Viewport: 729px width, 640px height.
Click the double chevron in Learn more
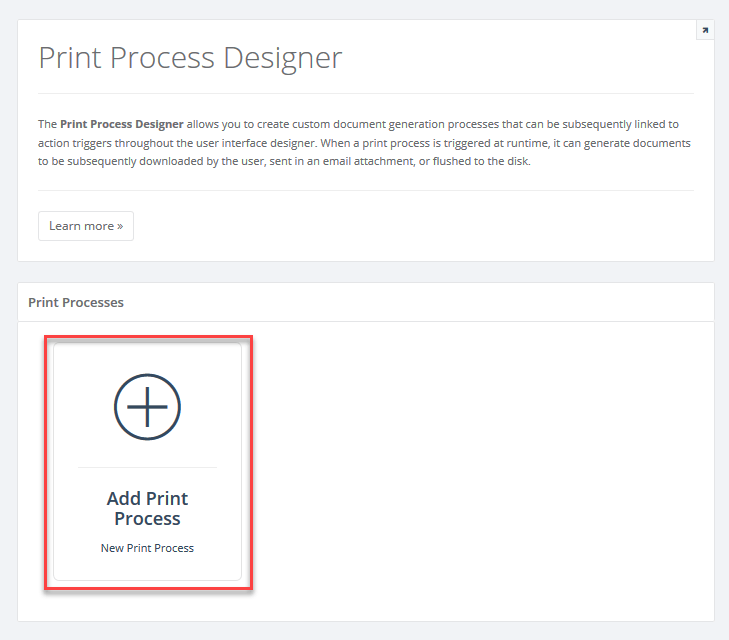(x=120, y=226)
